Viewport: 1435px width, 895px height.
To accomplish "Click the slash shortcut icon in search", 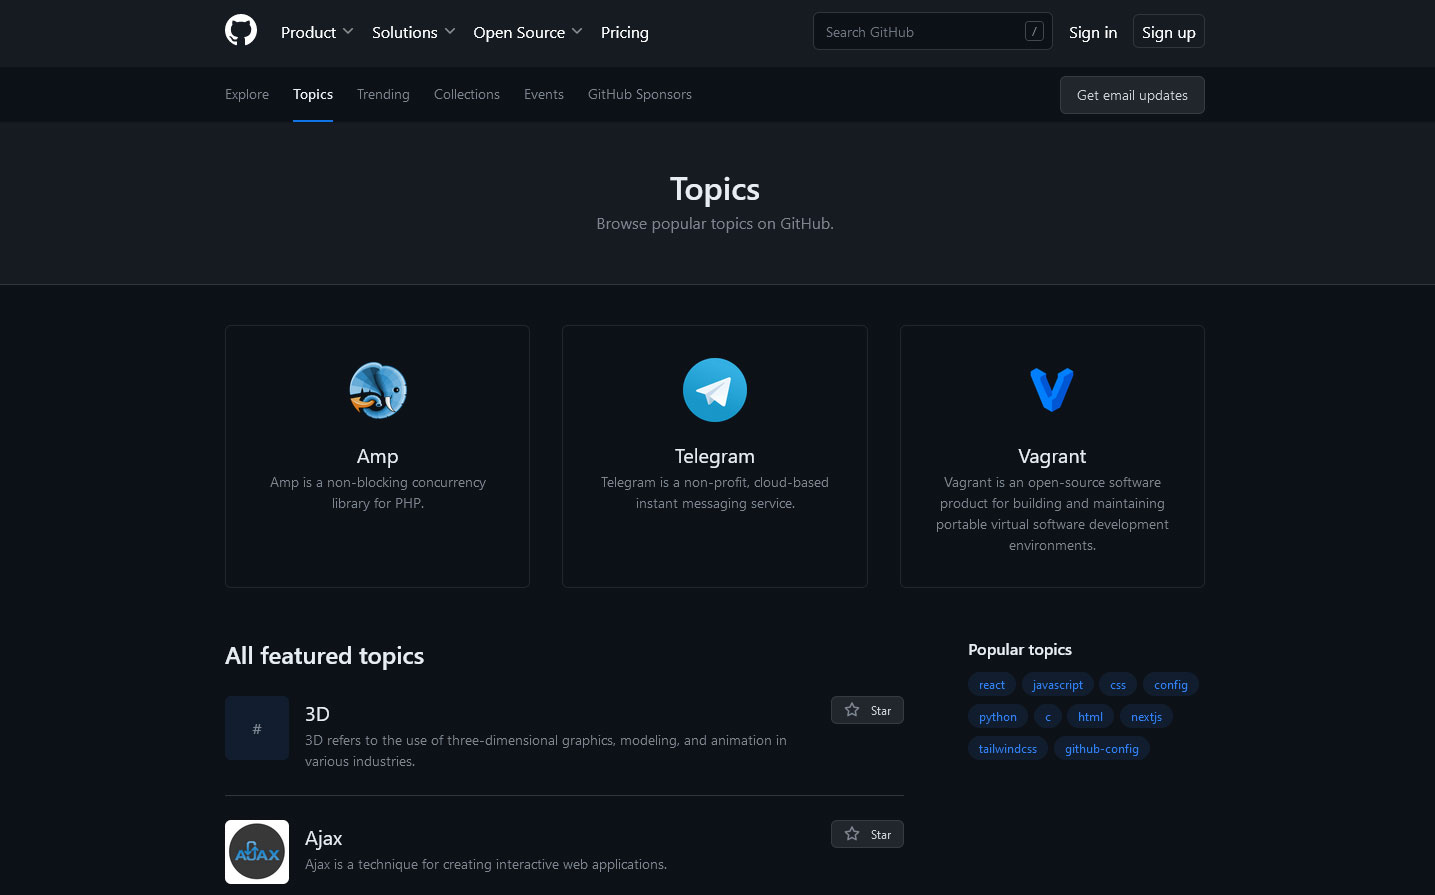I will coord(1034,32).
